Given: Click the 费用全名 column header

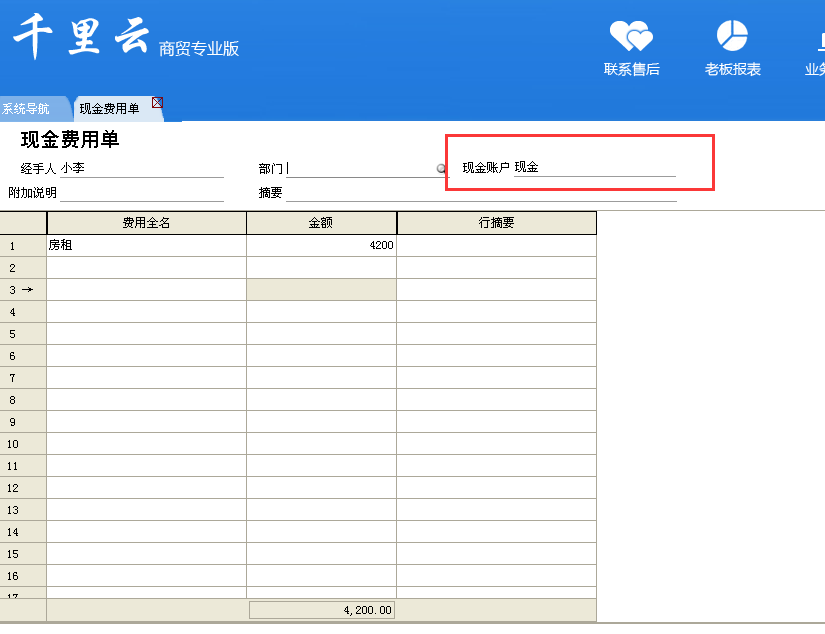Looking at the screenshot, I should click(x=146, y=223).
